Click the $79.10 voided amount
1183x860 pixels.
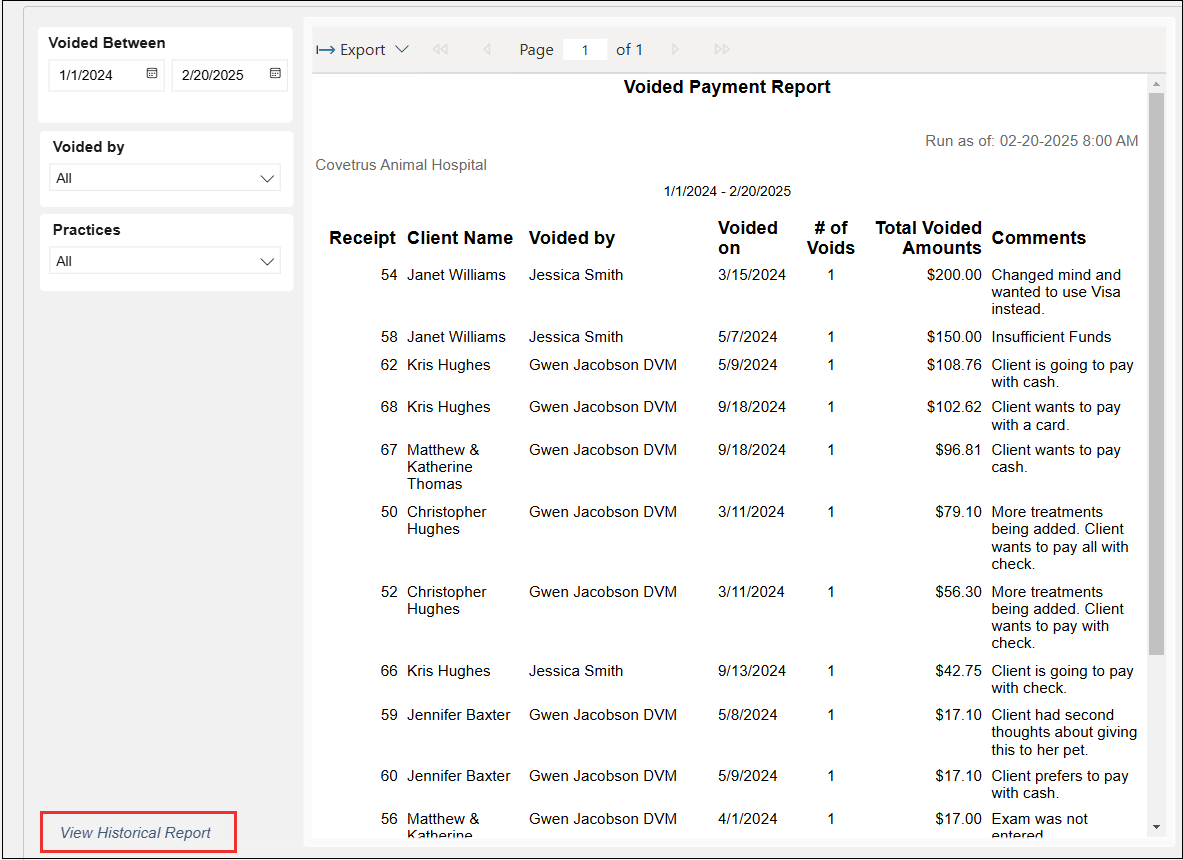pos(958,511)
